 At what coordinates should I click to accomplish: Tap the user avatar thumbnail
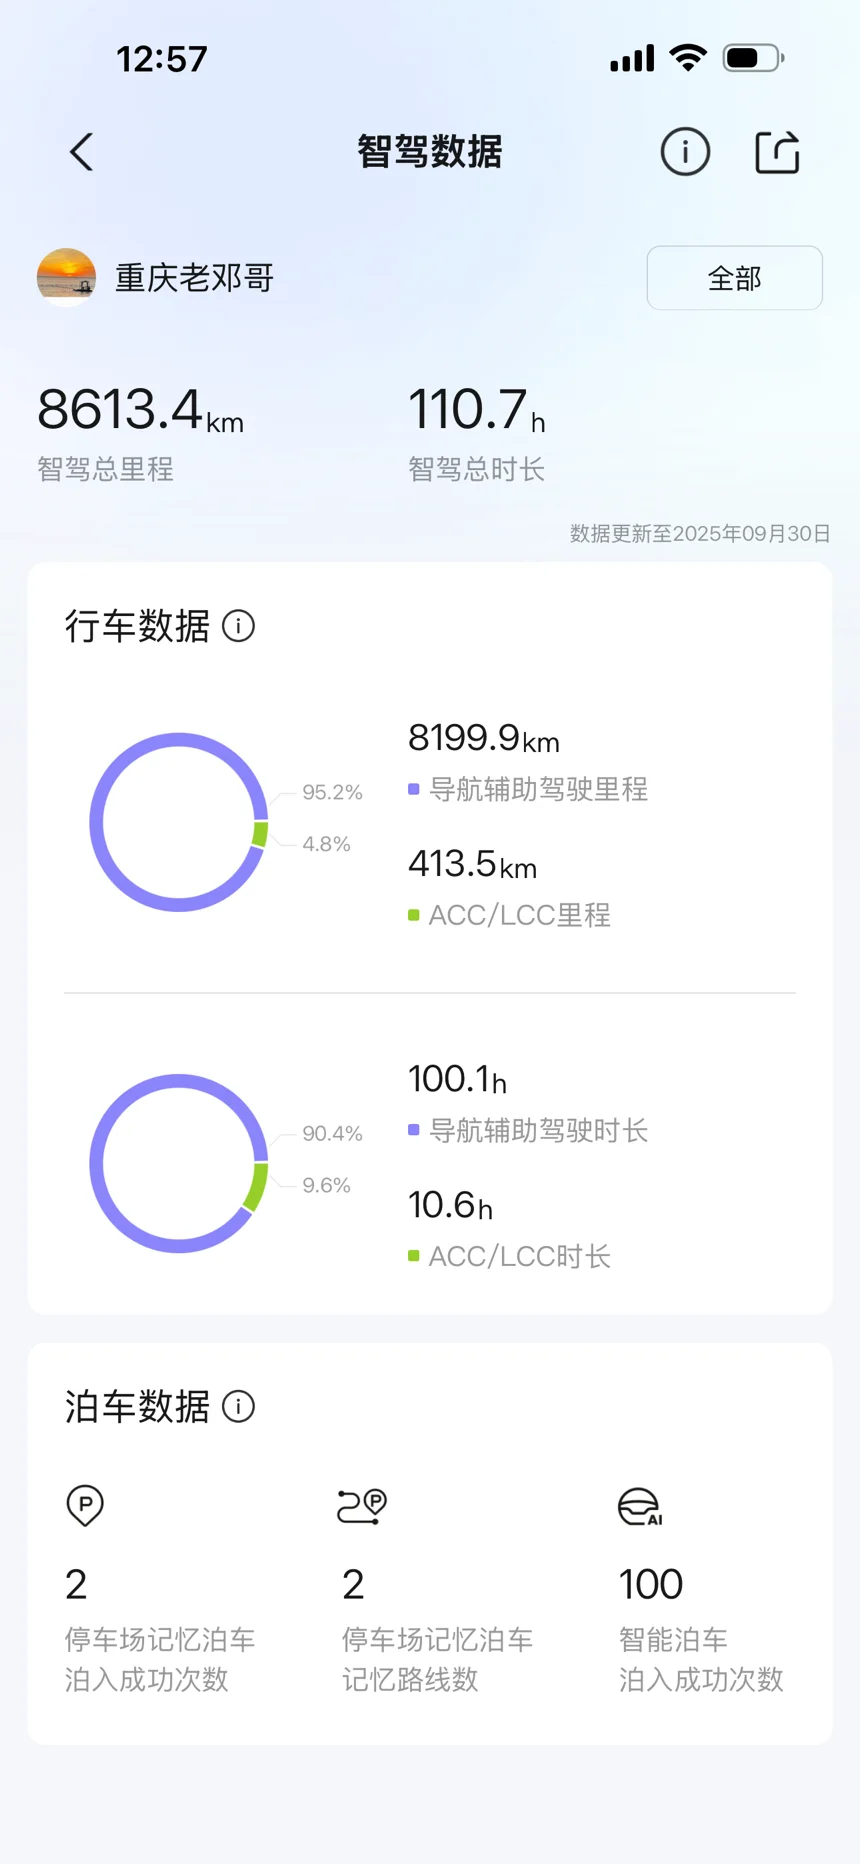(x=66, y=277)
